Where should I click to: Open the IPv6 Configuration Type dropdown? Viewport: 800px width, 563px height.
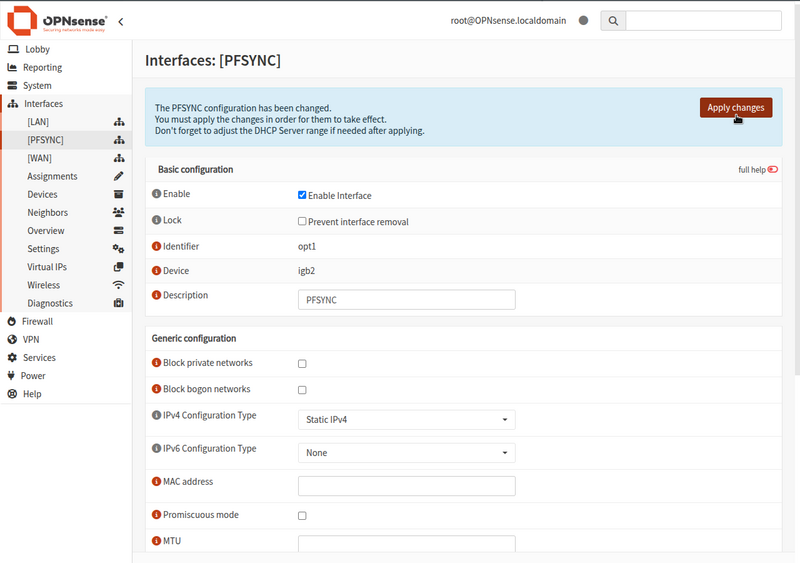point(407,453)
